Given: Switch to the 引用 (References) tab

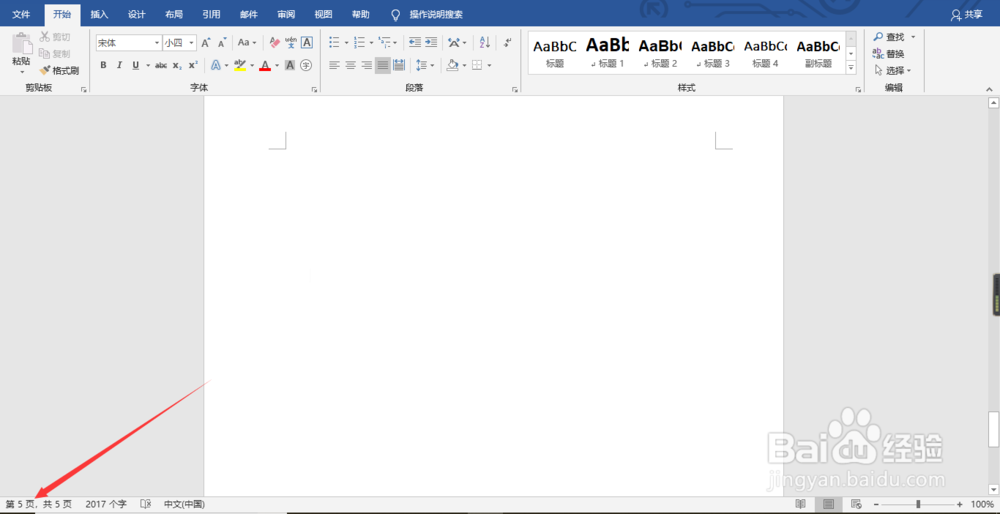Looking at the screenshot, I should (x=211, y=14).
